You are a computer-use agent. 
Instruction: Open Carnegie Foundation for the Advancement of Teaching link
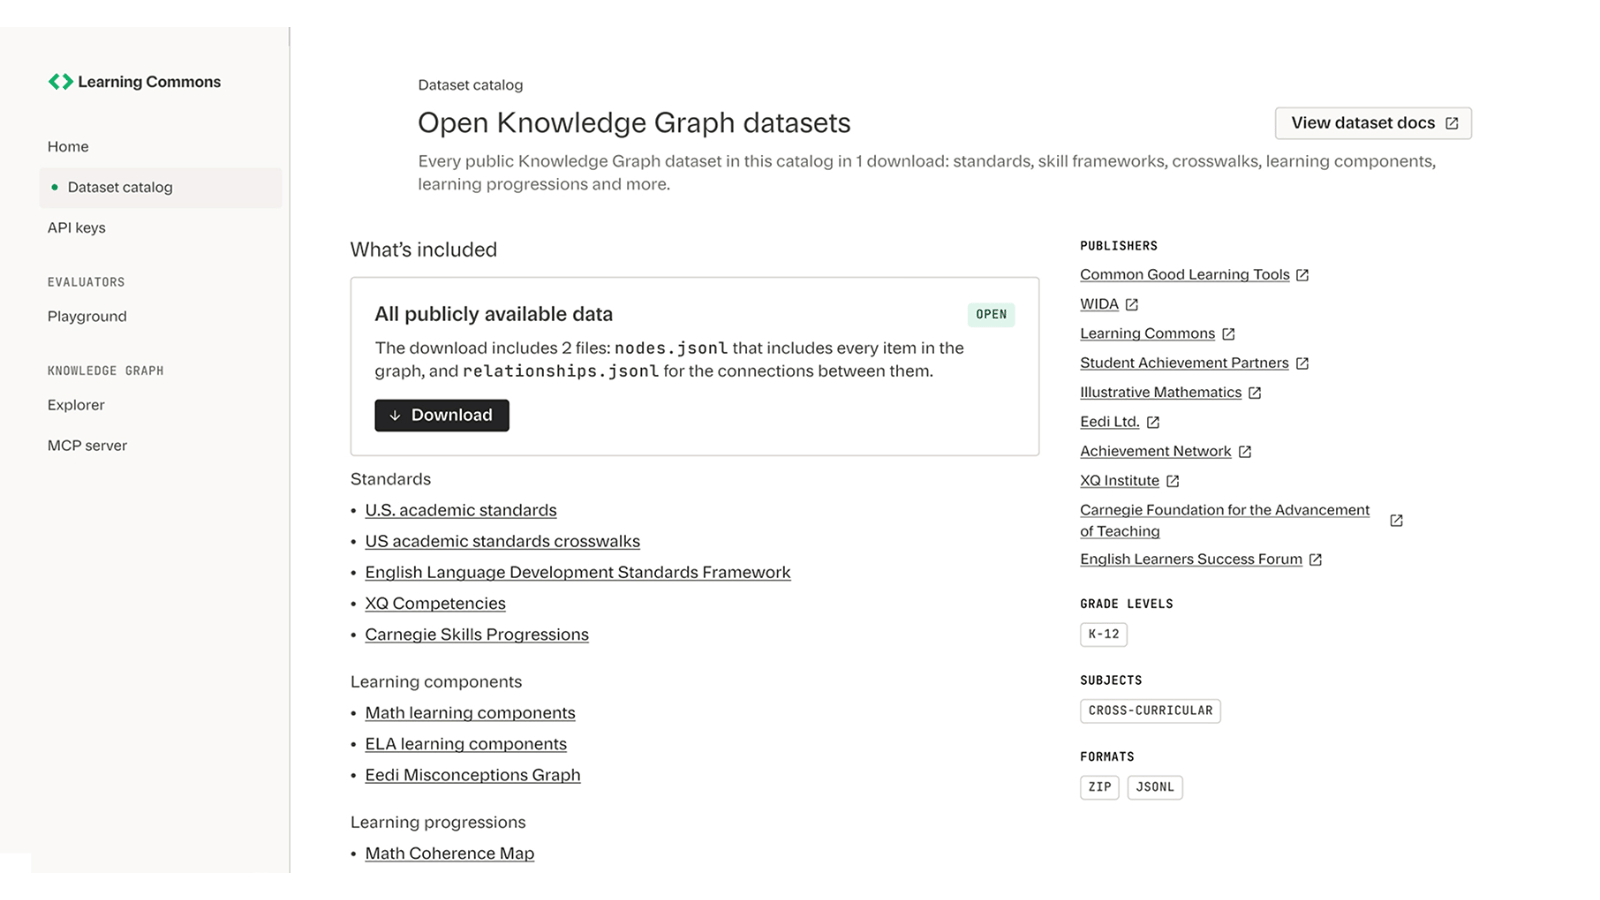coord(1225,521)
